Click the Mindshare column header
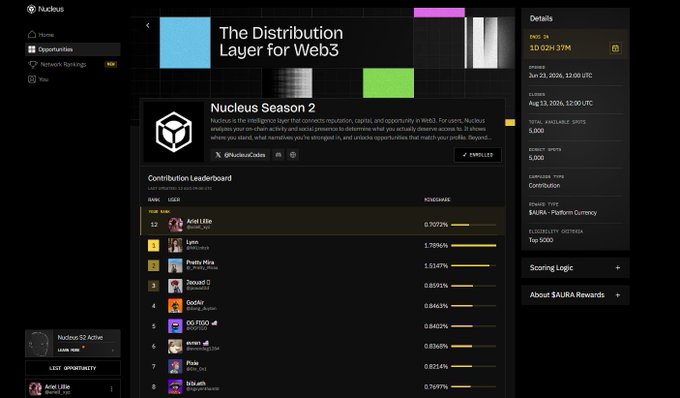Image resolution: width=680 pixels, height=398 pixels. coord(437,200)
